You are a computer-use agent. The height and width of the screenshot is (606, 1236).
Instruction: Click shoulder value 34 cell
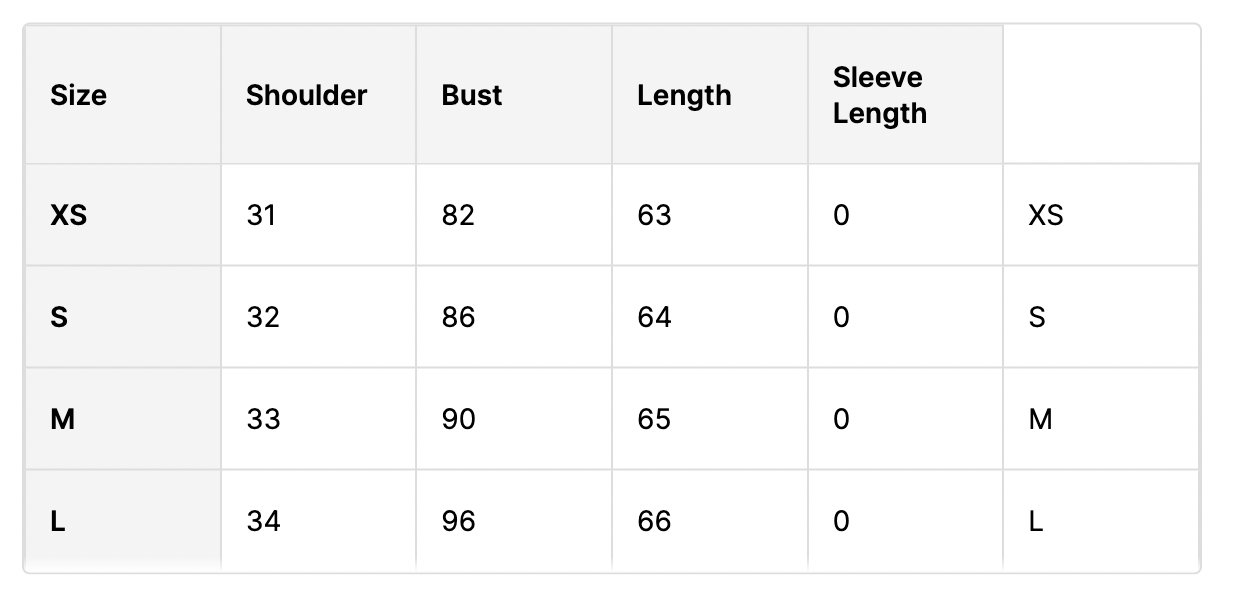319,521
